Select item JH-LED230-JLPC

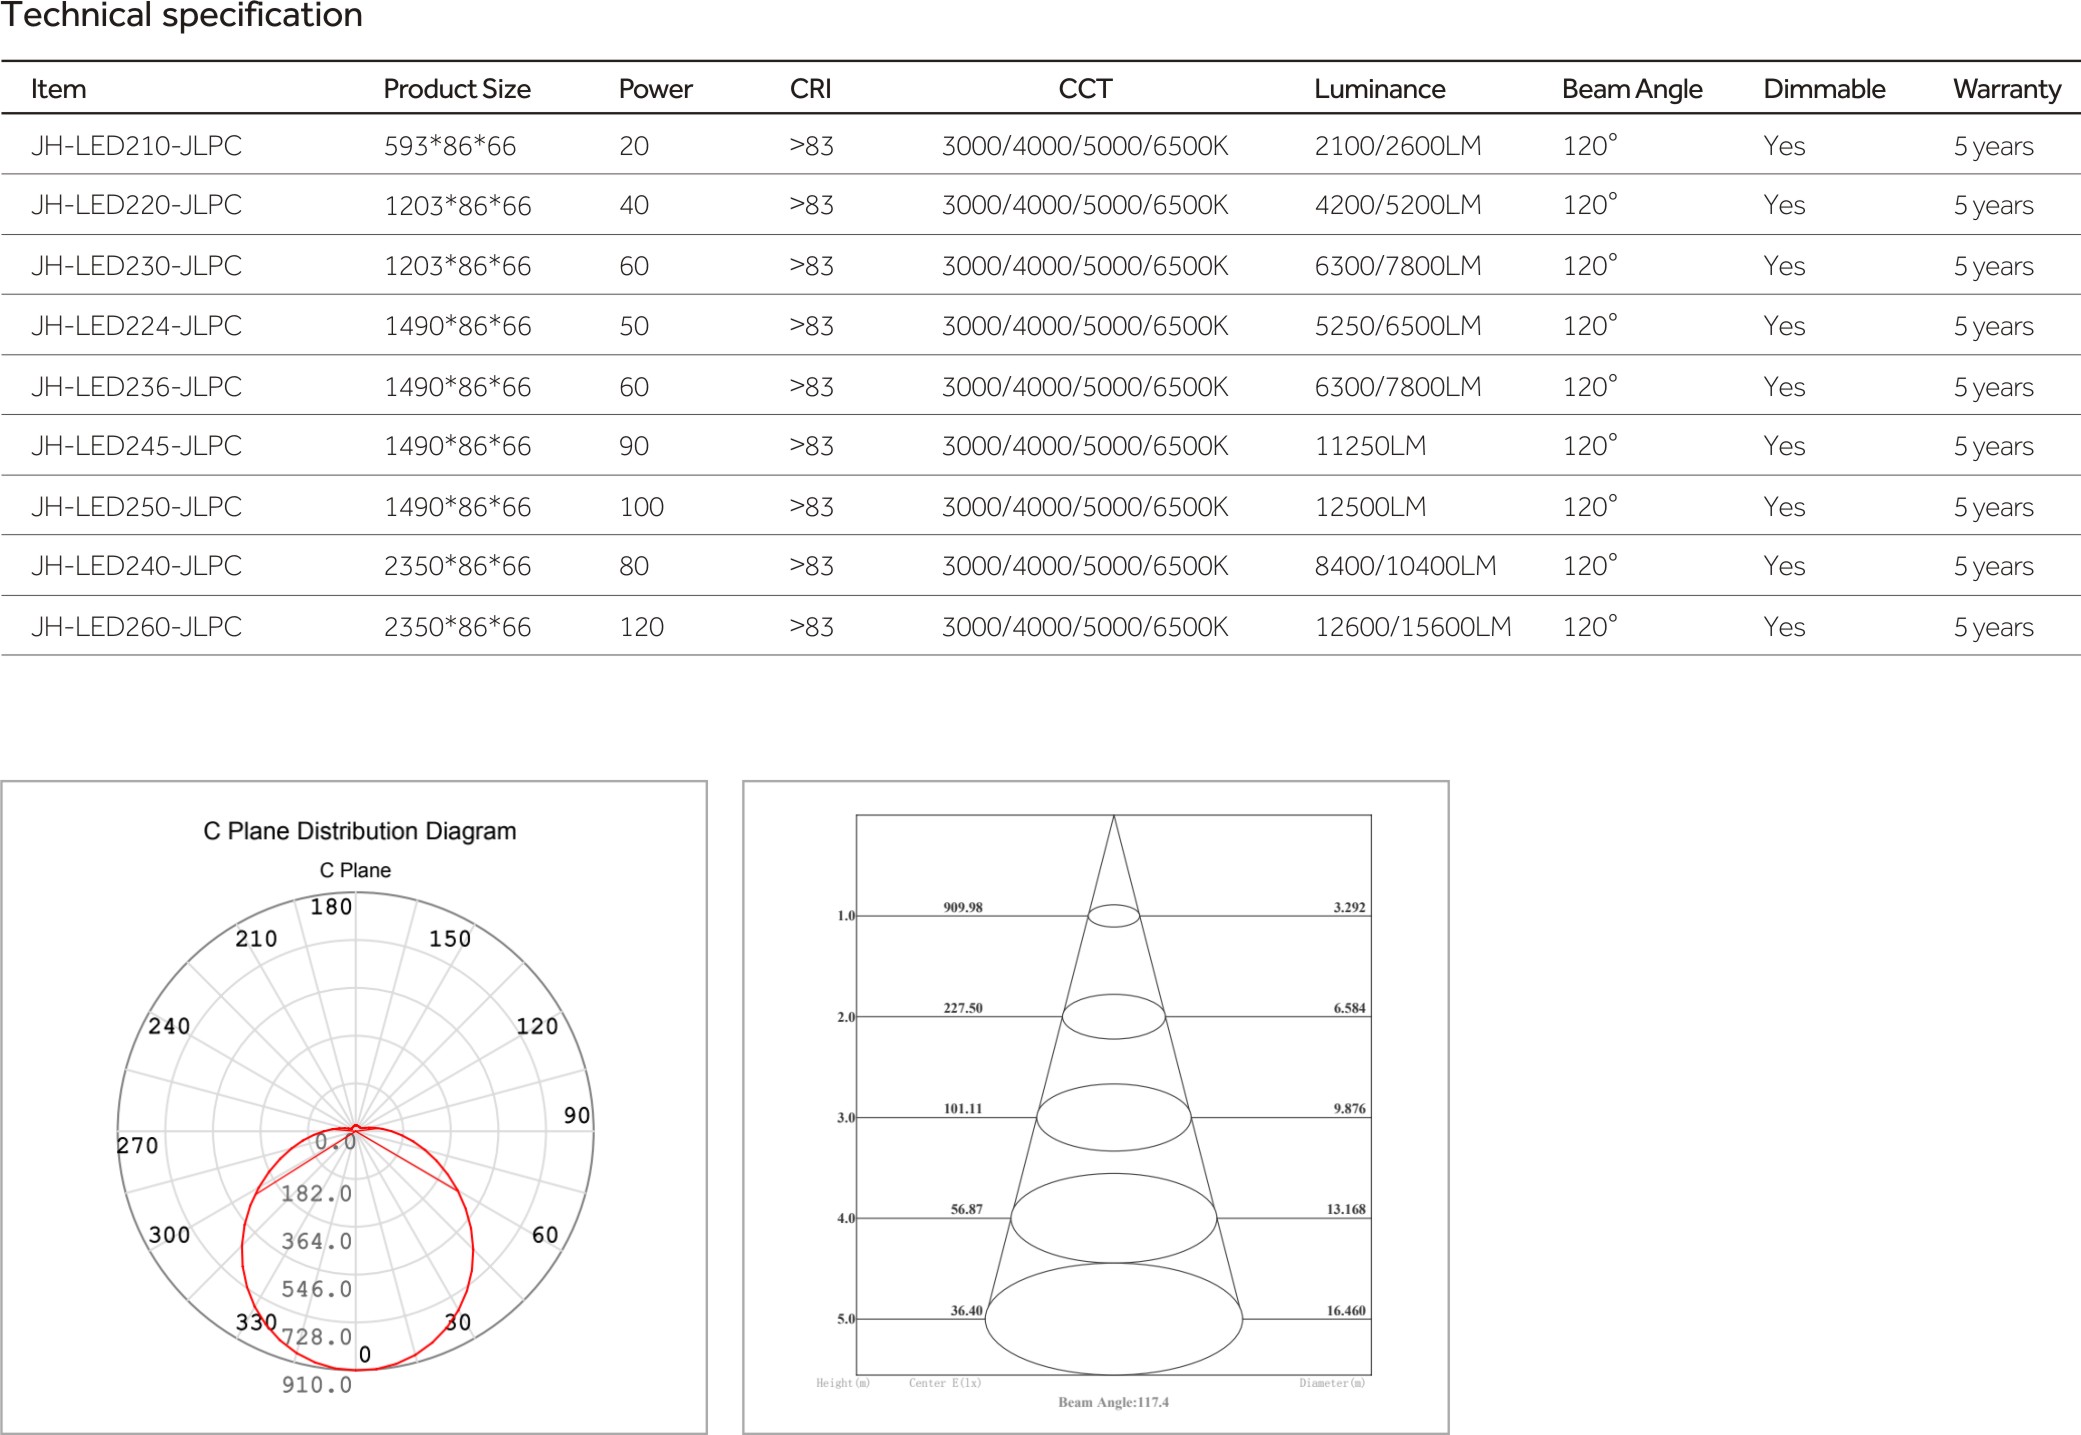click(136, 266)
